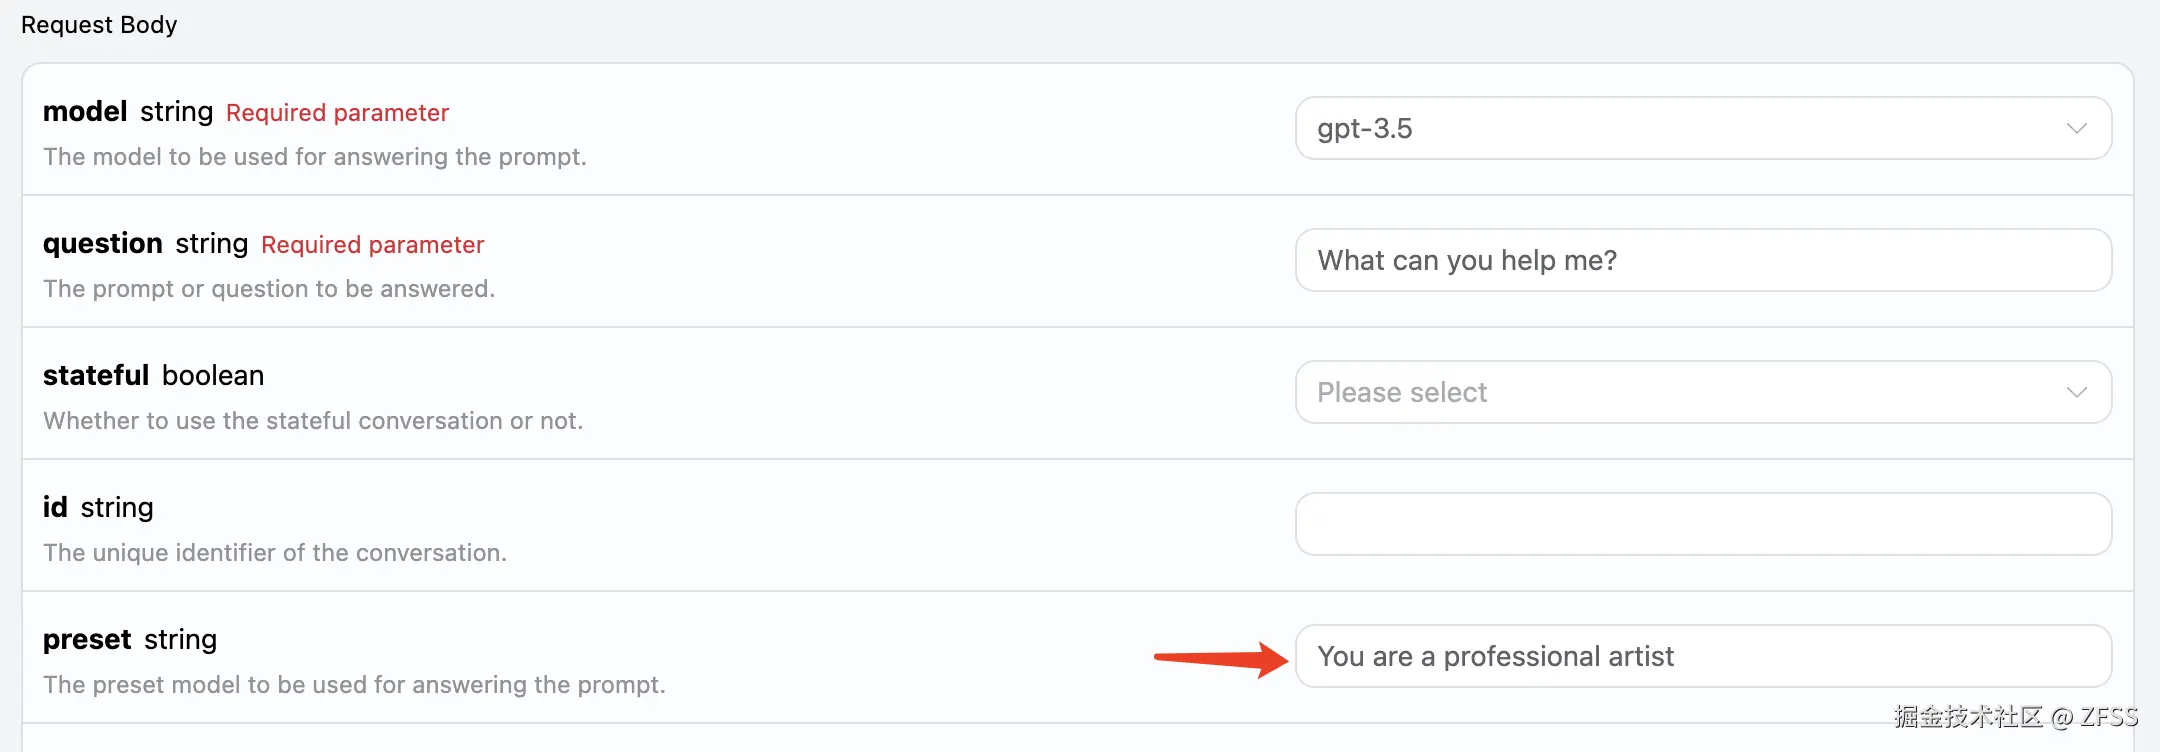Open the gpt-3.5 model dropdown
Image resolution: width=2160 pixels, height=752 pixels.
[x=1700, y=129]
